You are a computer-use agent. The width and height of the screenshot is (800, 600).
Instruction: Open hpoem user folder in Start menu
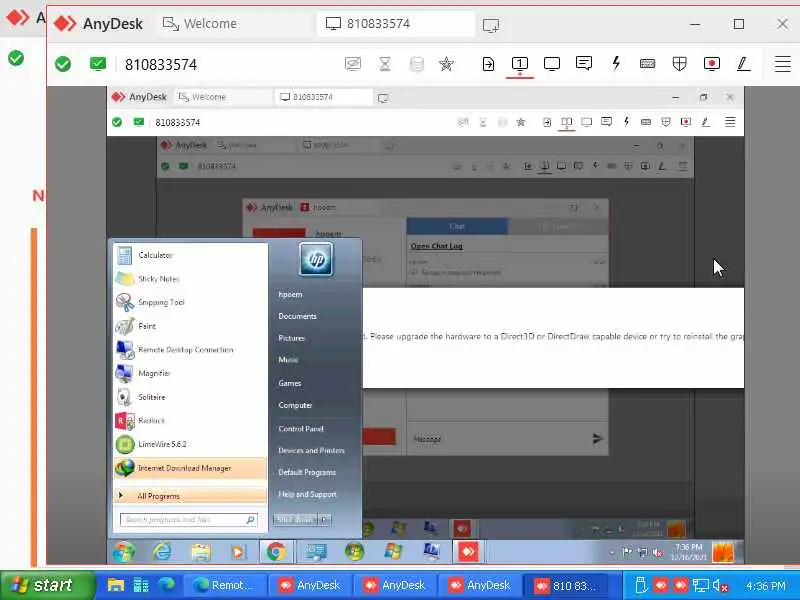[x=291, y=294]
